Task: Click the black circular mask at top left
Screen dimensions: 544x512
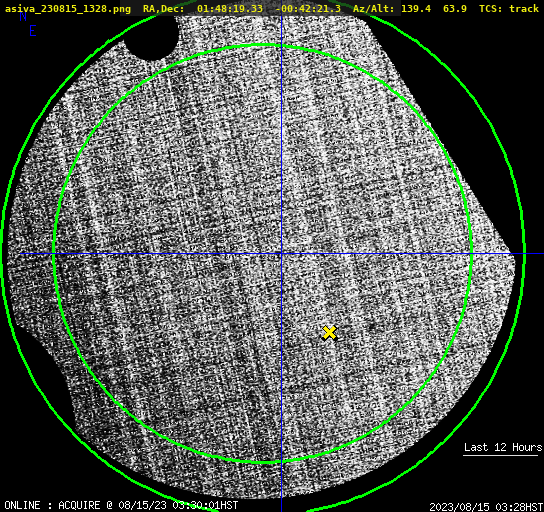Action: click(152, 37)
